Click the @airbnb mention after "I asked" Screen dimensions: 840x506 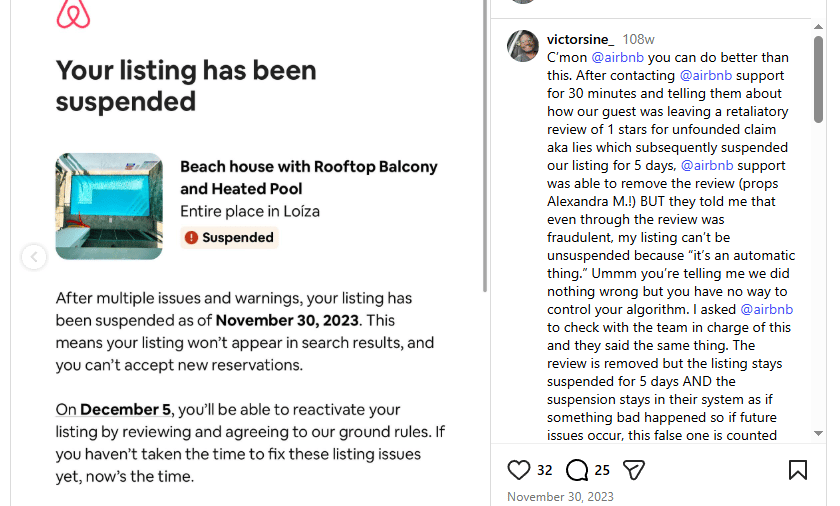(766, 309)
